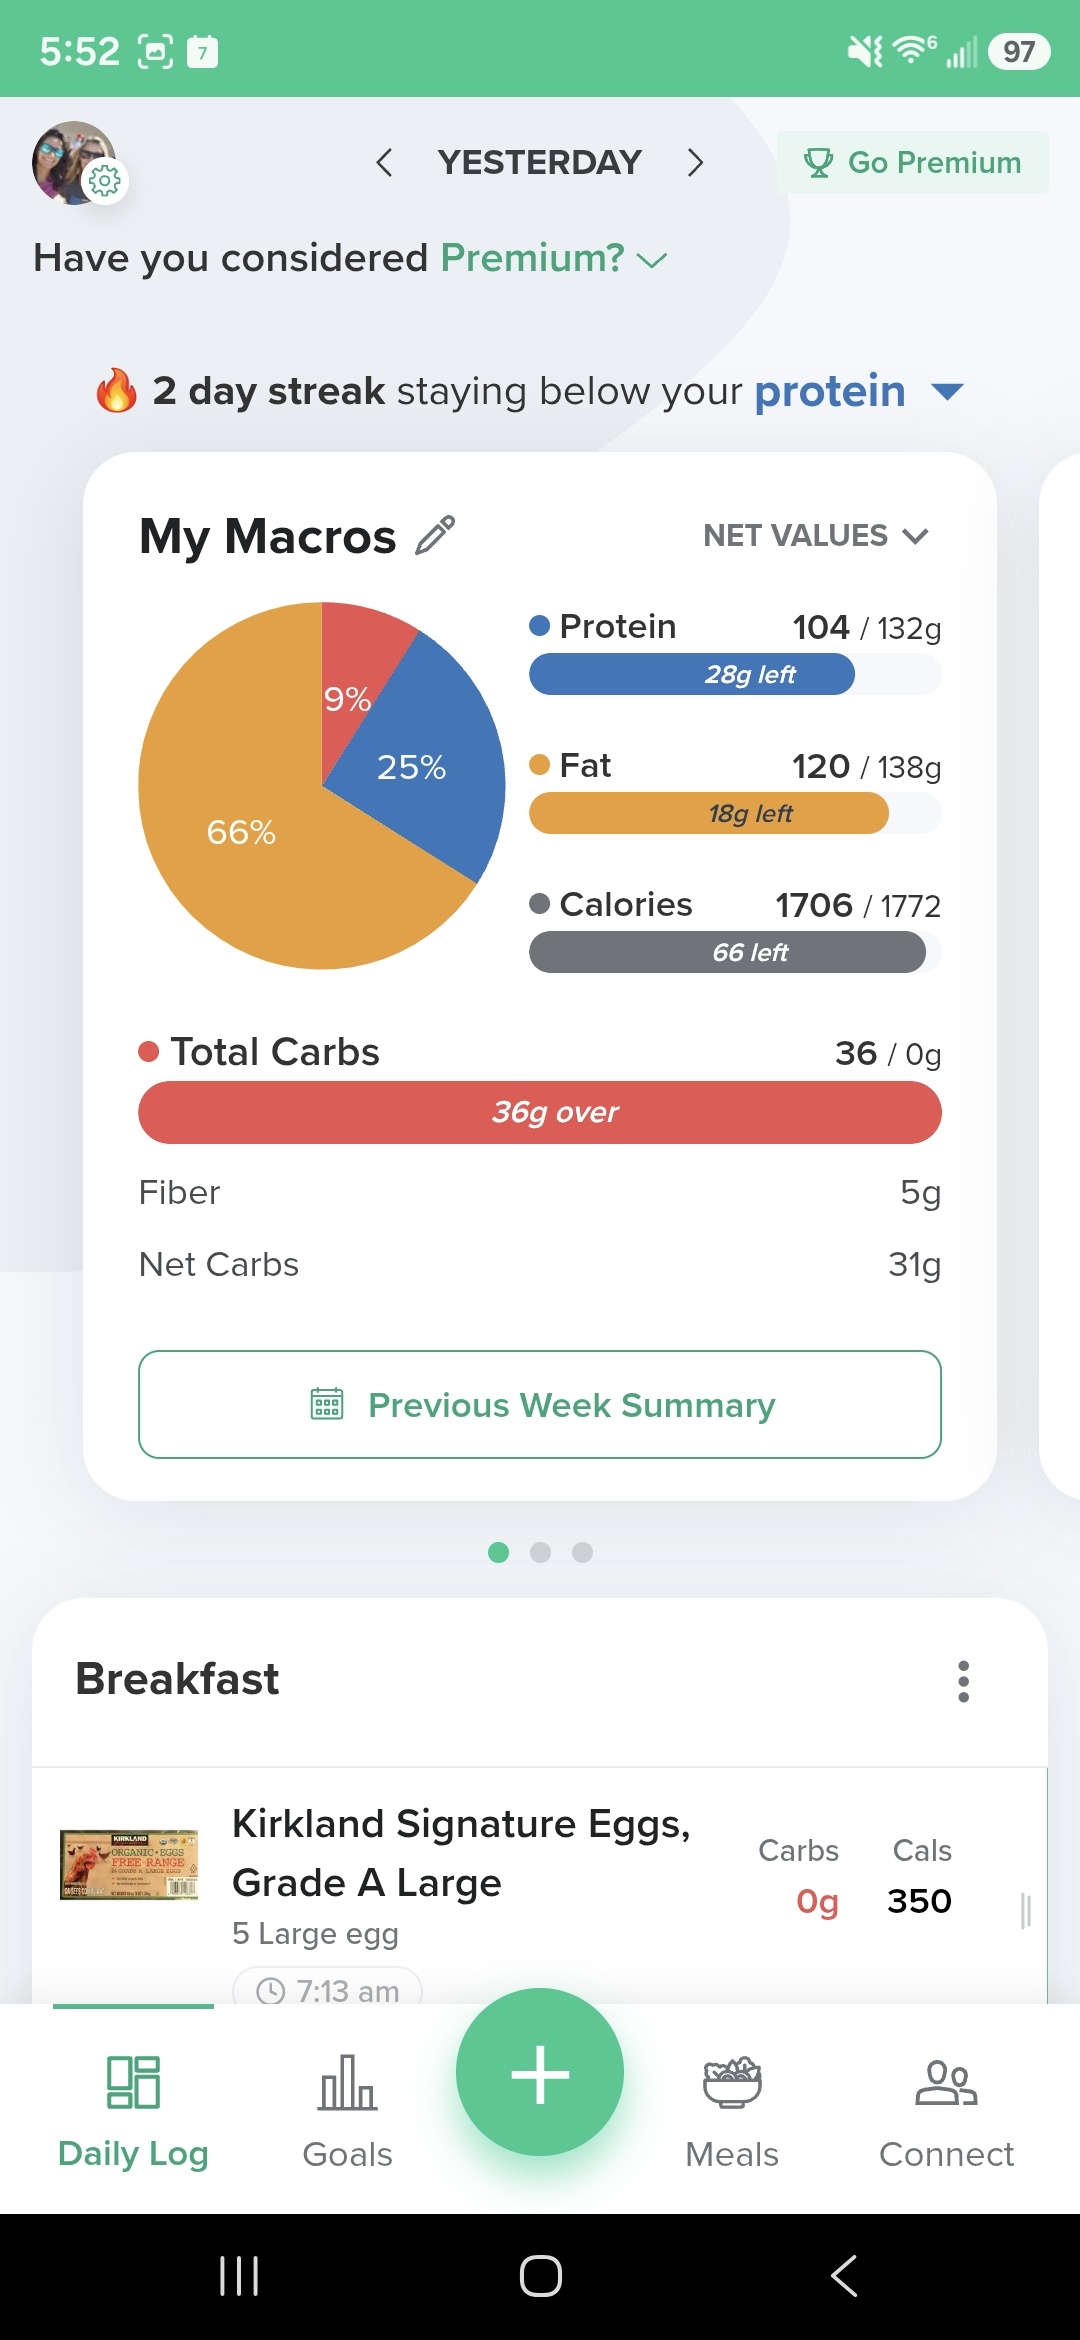The height and width of the screenshot is (2340, 1080).
Task: Open the Kirkland Signature Eggs thumbnail
Action: point(129,1865)
